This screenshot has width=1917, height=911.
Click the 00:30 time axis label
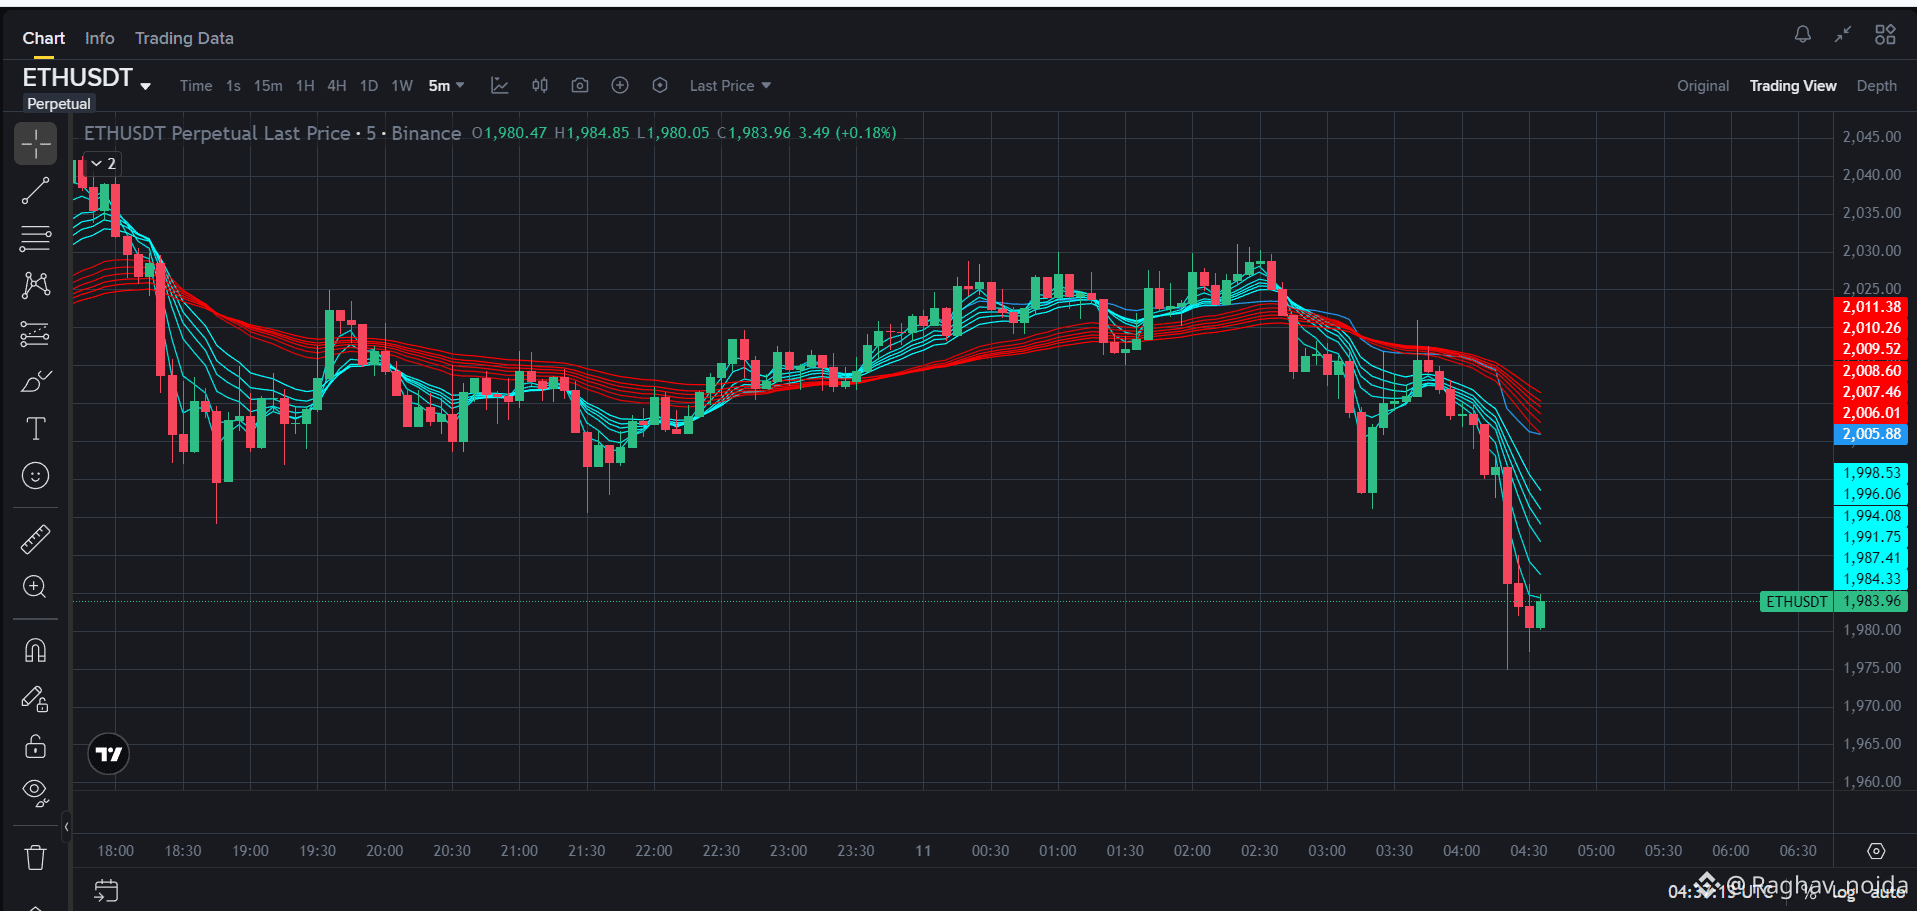pyautogui.click(x=990, y=851)
